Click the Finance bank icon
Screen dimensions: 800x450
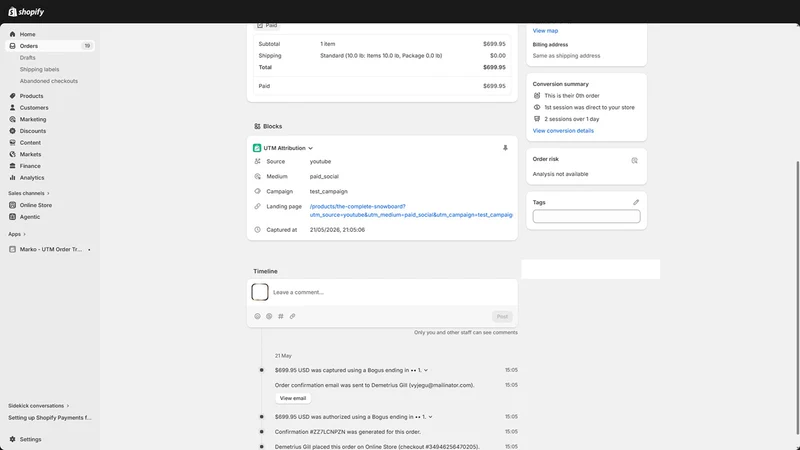click(12, 166)
